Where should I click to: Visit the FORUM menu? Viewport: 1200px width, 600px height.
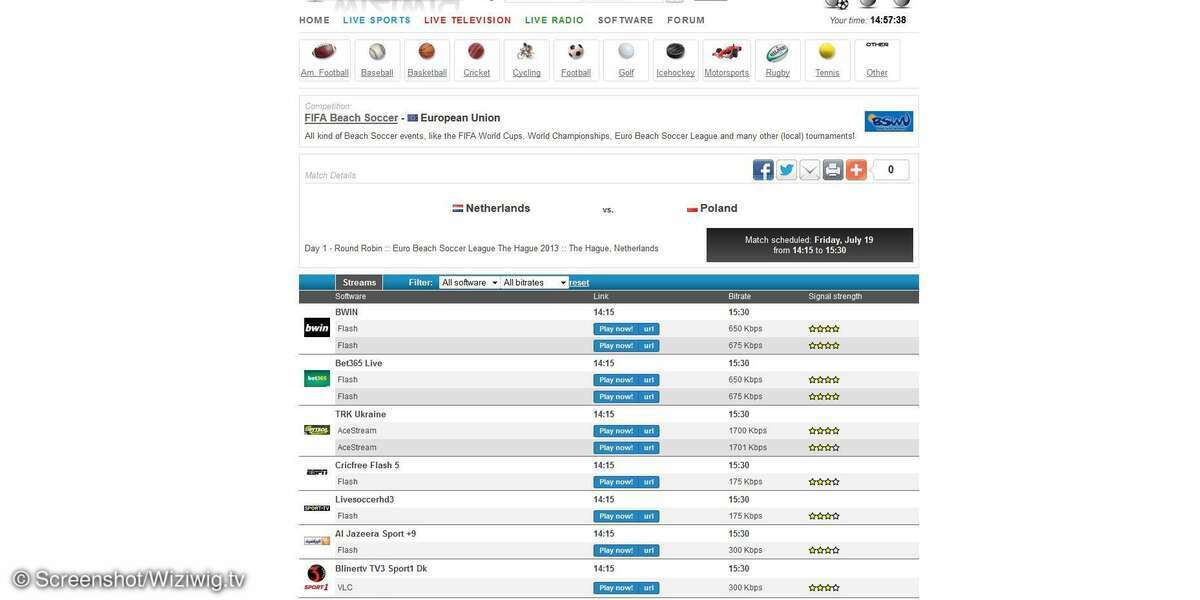(x=686, y=20)
